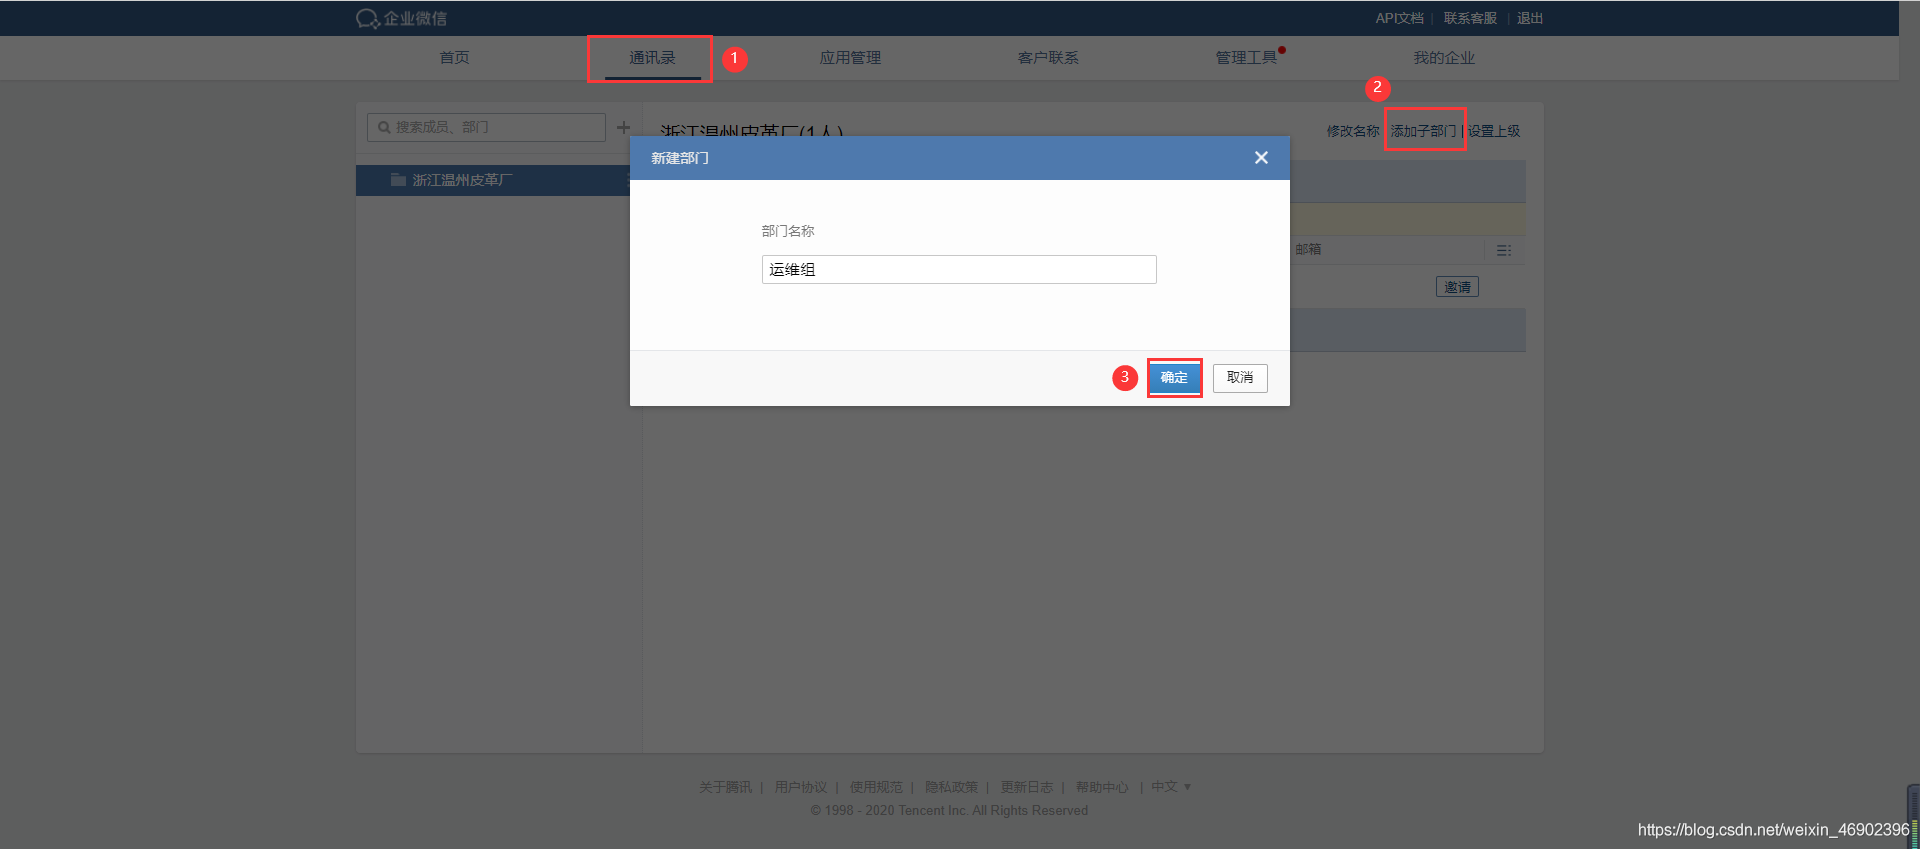Viewport: 1920px width, 849px height.
Task: Click the 企业微信 logo icon
Action: tap(367, 19)
